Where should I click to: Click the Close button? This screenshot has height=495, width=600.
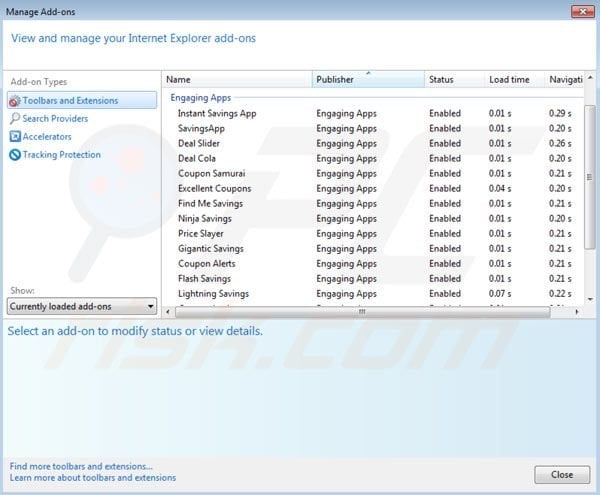pyautogui.click(x=562, y=475)
